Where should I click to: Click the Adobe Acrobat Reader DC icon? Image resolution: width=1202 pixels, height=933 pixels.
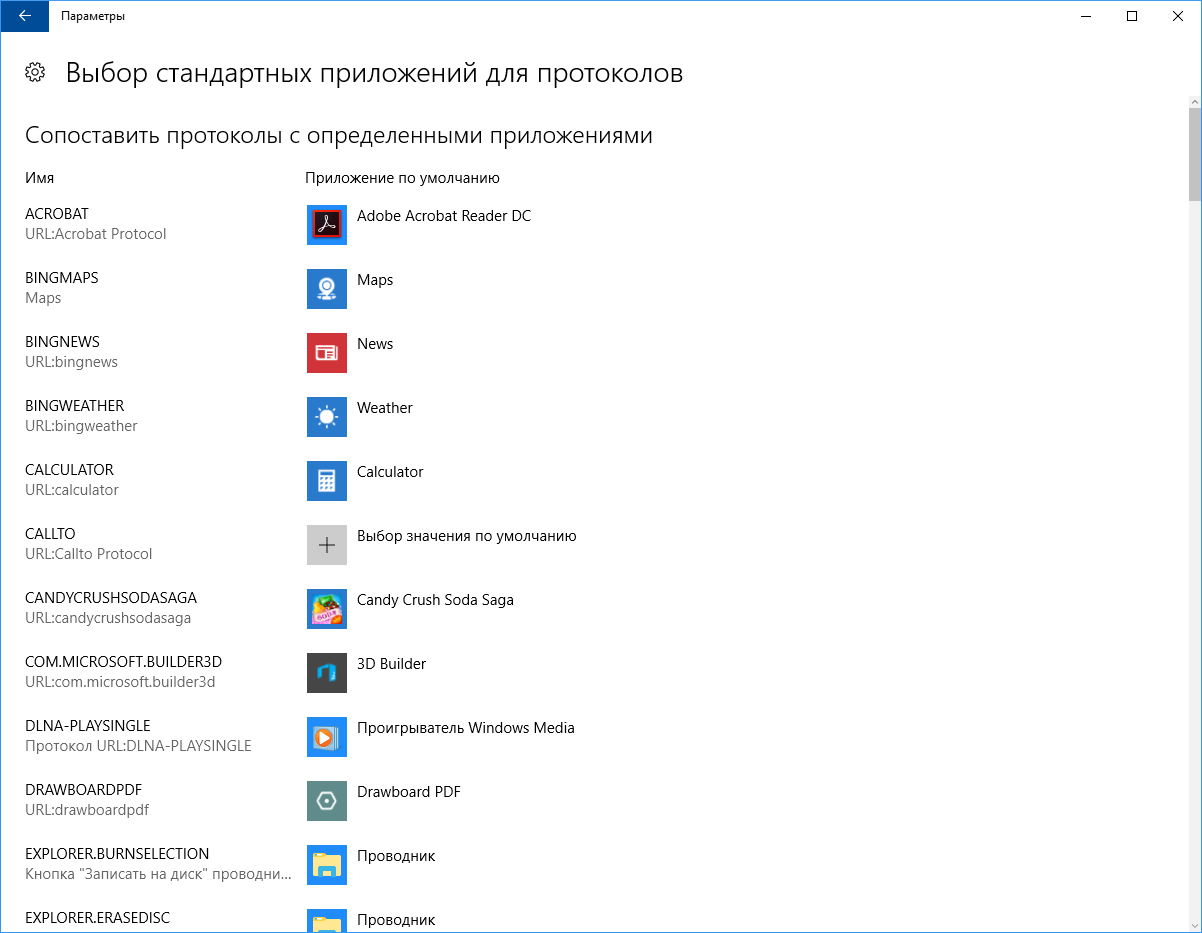[326, 225]
